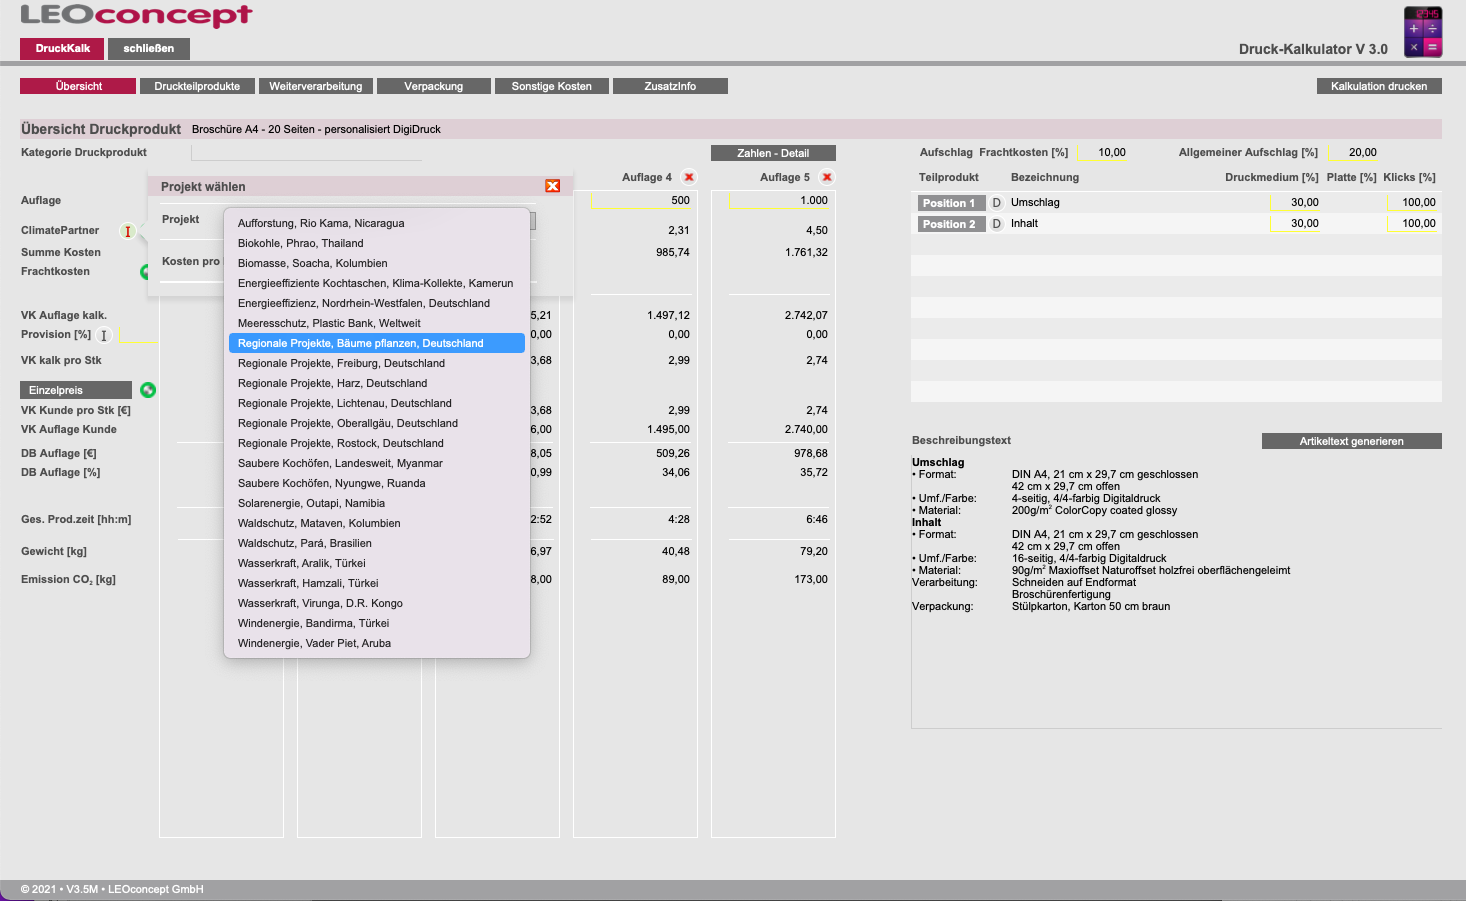Screen dimensions: 1466x901
Task: Click the schließen button
Action: tap(149, 48)
